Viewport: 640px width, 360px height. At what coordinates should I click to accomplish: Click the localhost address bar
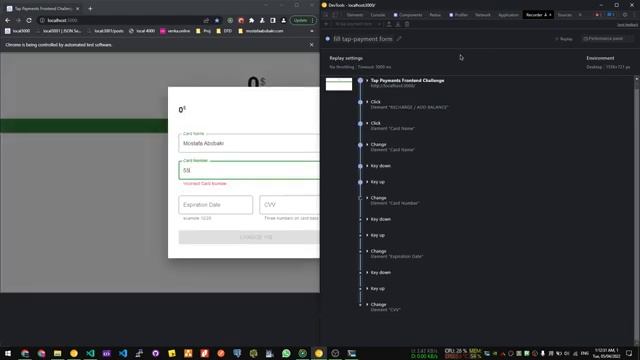122,20
